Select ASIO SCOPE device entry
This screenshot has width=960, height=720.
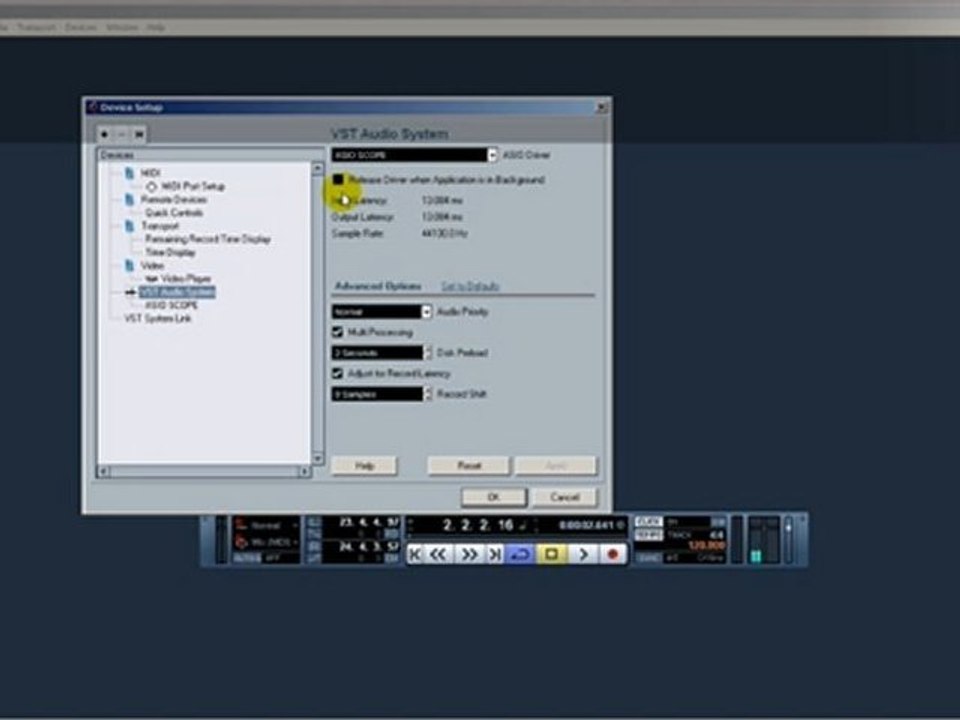pos(171,305)
